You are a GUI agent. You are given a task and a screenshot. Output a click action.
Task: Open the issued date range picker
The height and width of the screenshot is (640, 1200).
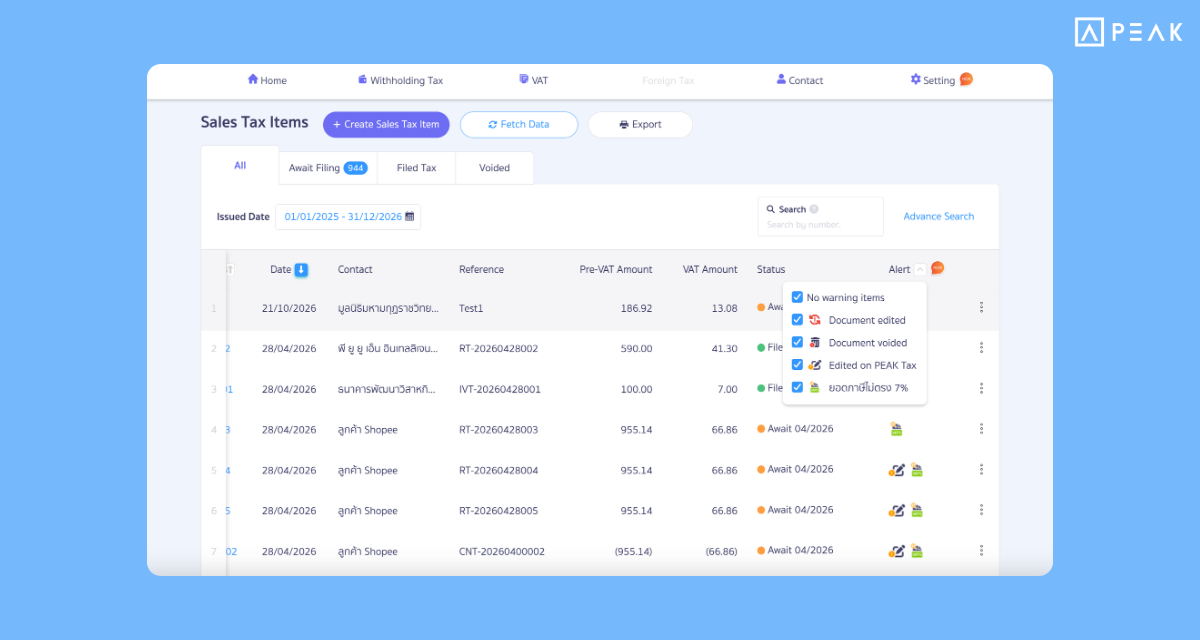(x=348, y=216)
